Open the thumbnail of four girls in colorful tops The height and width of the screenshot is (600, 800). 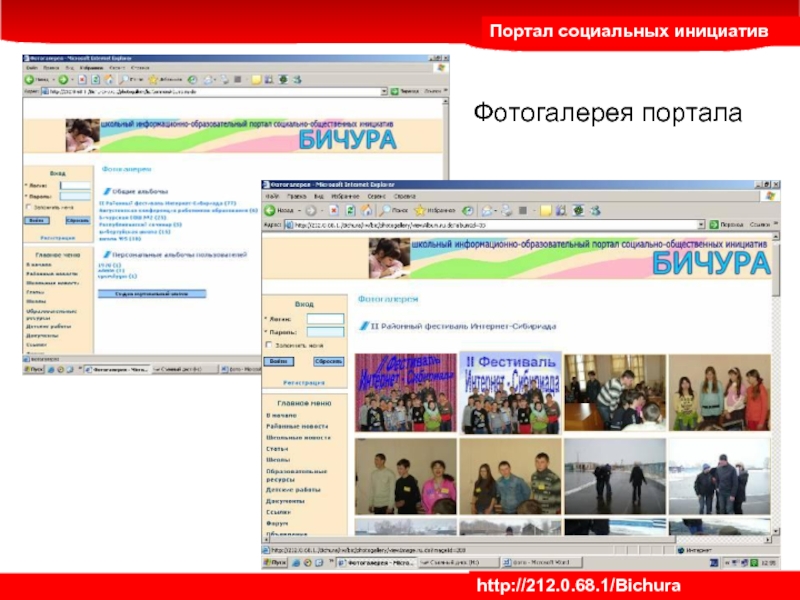coord(719,392)
